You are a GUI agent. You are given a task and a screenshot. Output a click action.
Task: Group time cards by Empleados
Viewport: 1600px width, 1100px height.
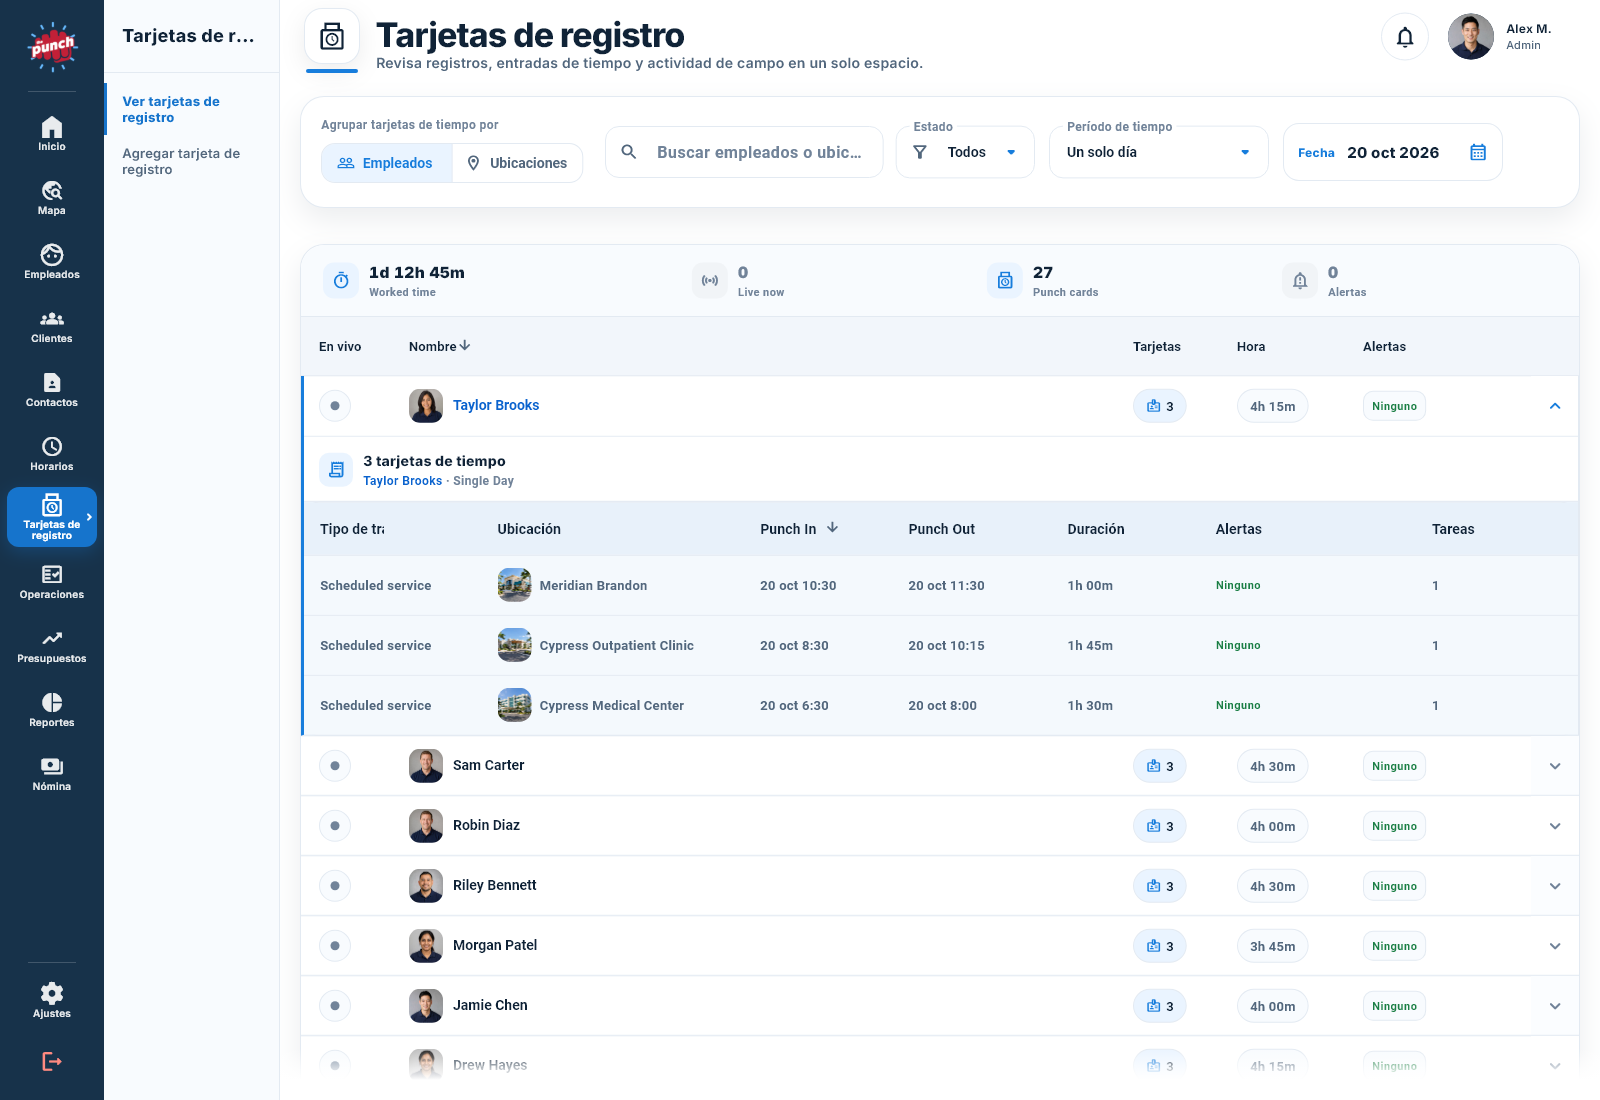pyautogui.click(x=387, y=163)
